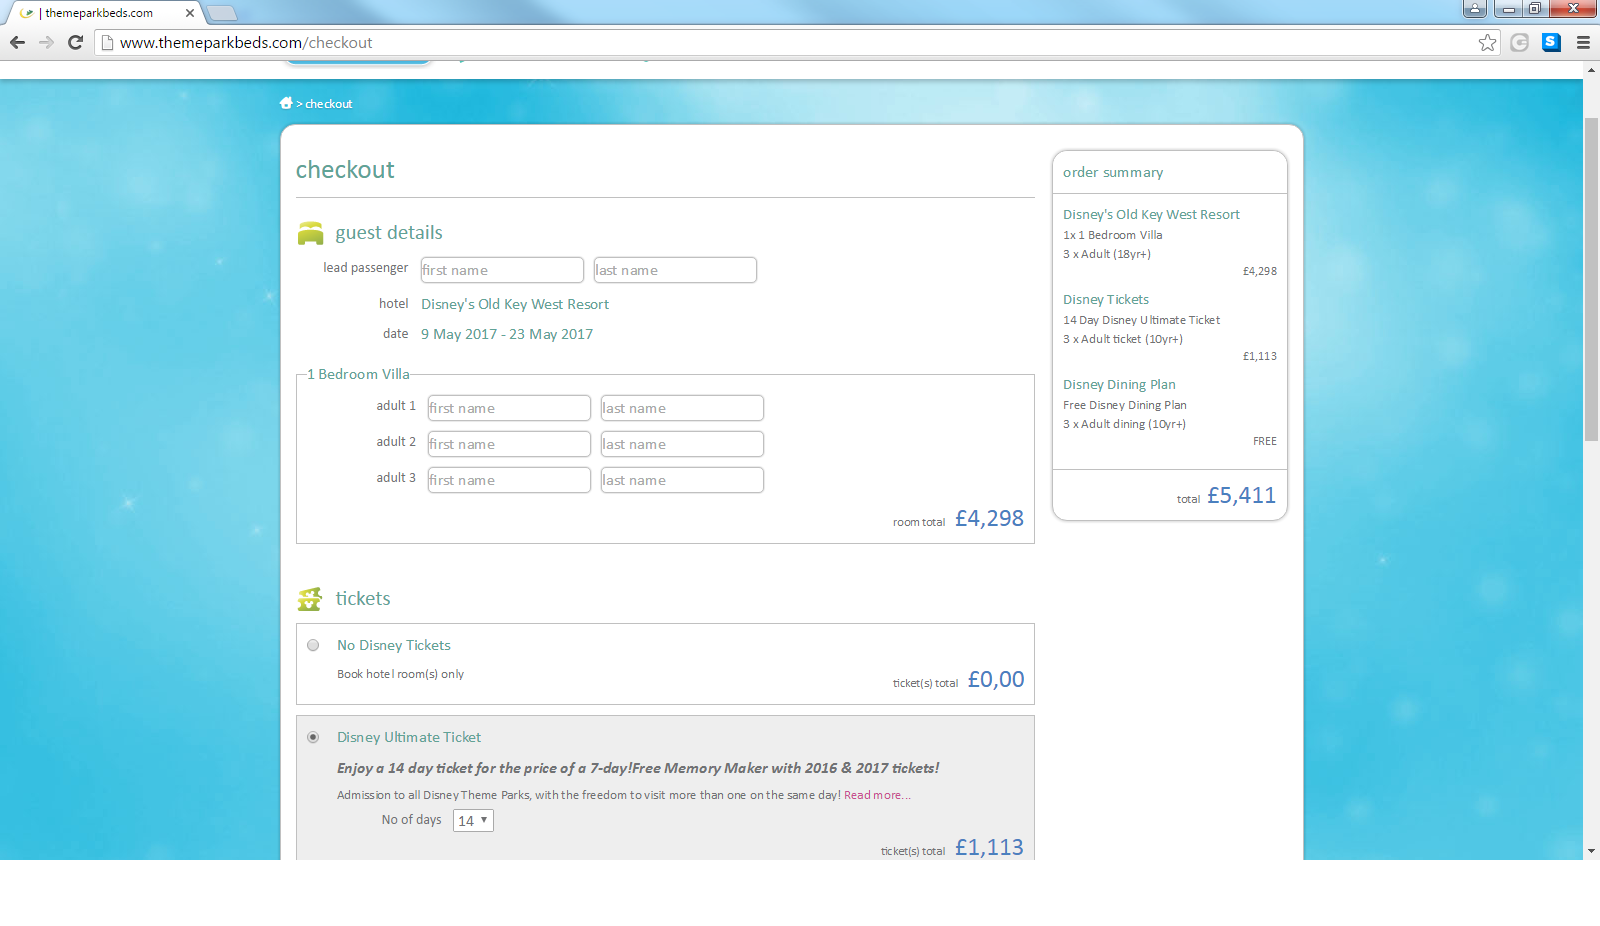Click adult 3 first name field
Viewport: 1600px width, 926px height.
point(509,480)
